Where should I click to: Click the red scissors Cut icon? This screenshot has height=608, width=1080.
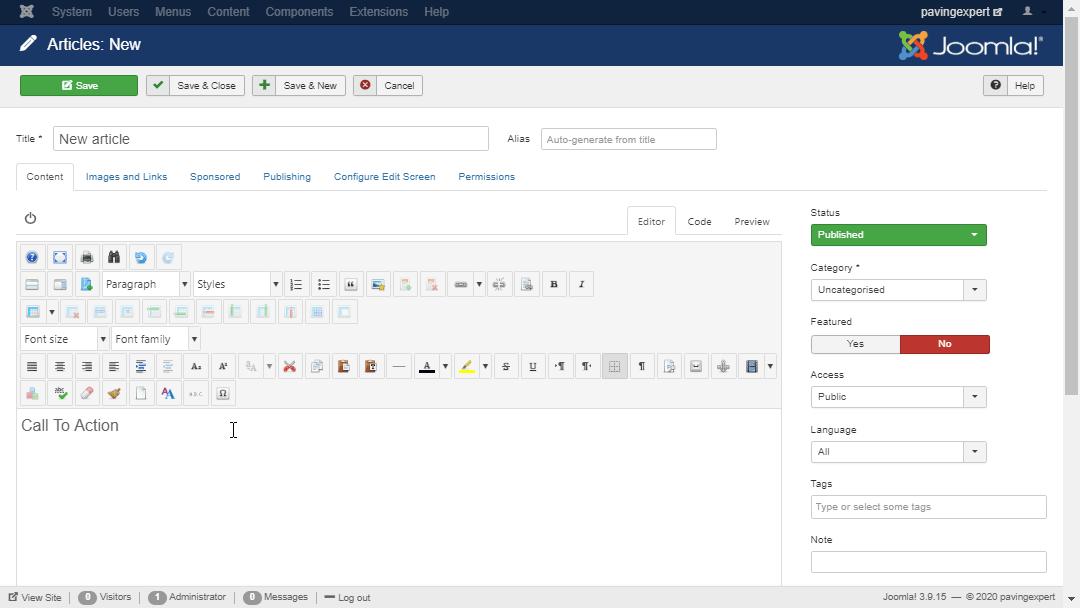point(289,366)
